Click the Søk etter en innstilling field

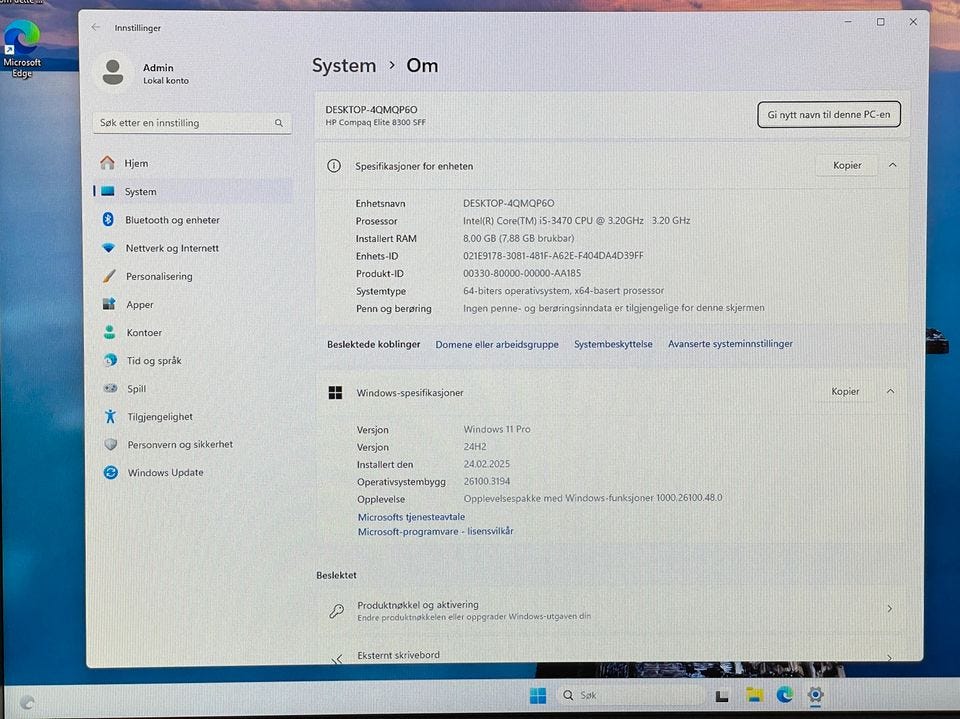pos(192,123)
